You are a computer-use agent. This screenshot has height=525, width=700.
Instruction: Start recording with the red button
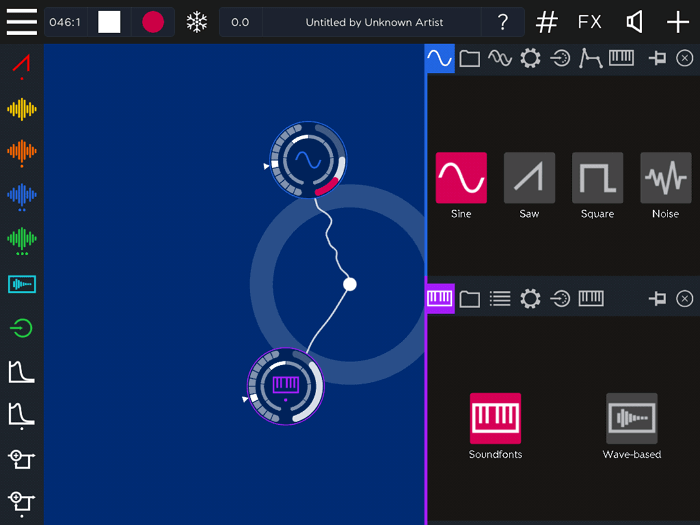point(152,22)
